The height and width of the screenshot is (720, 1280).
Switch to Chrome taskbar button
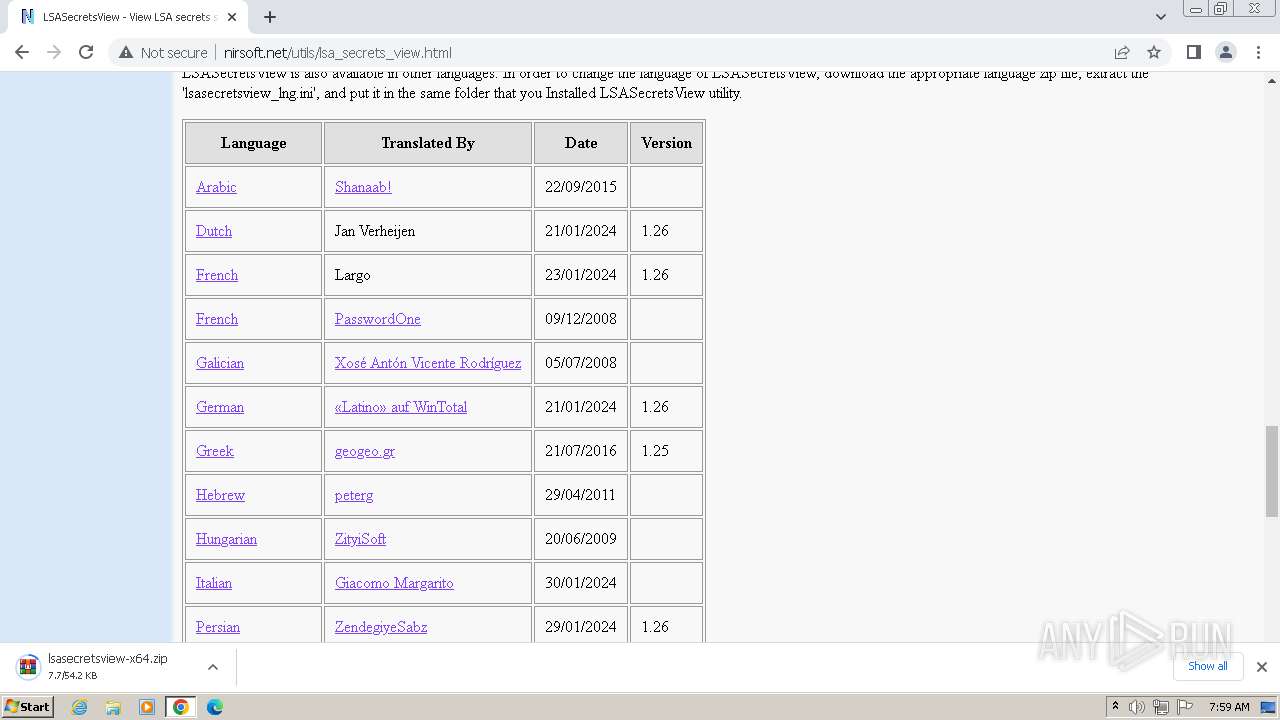181,707
